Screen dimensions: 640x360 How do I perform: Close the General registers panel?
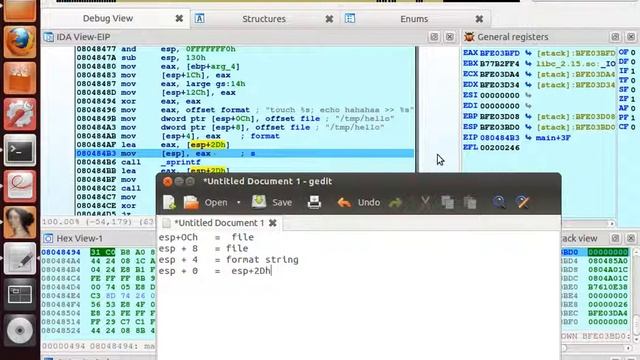click(631, 37)
